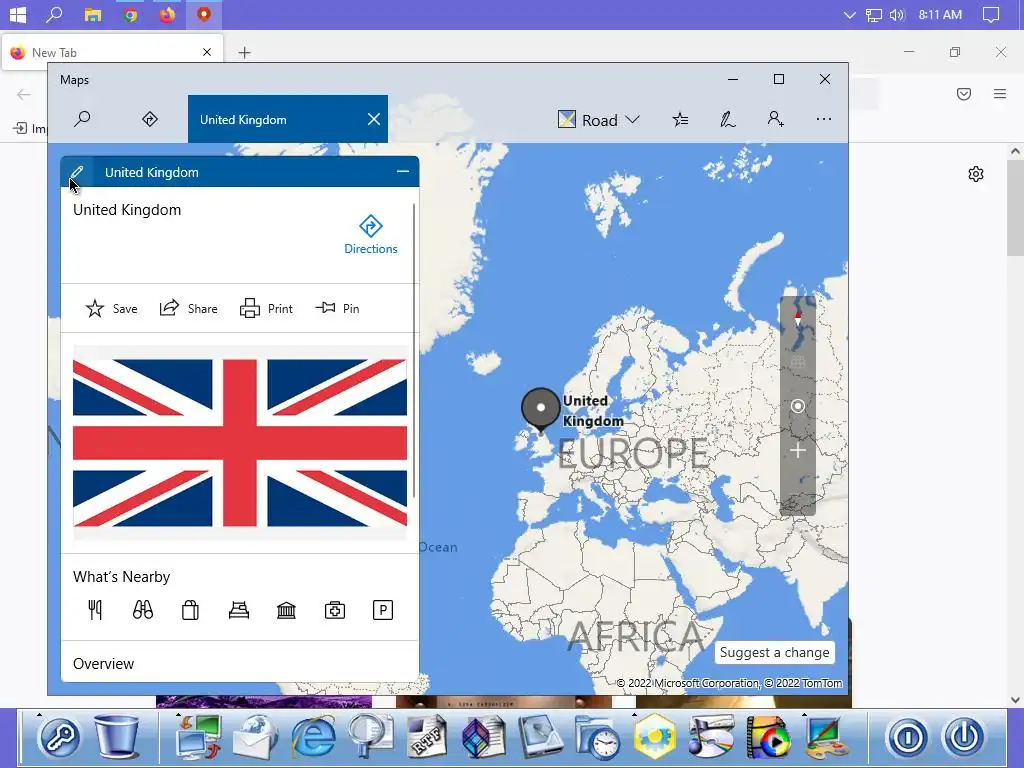Reset map rotation with compass icon
Viewport: 1024px width, 768px height.
[x=797, y=319]
